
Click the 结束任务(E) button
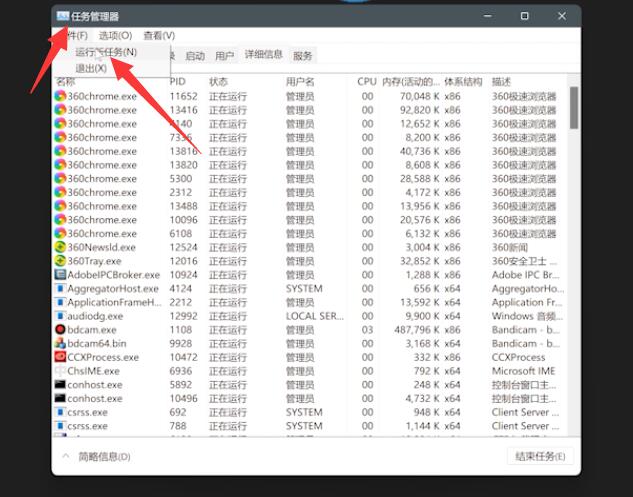tap(540, 456)
